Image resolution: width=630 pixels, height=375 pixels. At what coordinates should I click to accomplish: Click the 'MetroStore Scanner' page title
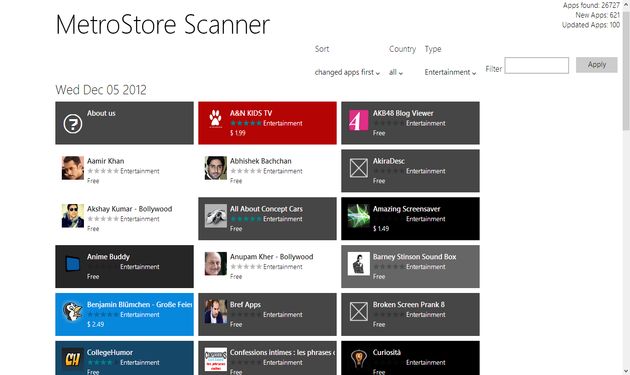click(x=163, y=25)
